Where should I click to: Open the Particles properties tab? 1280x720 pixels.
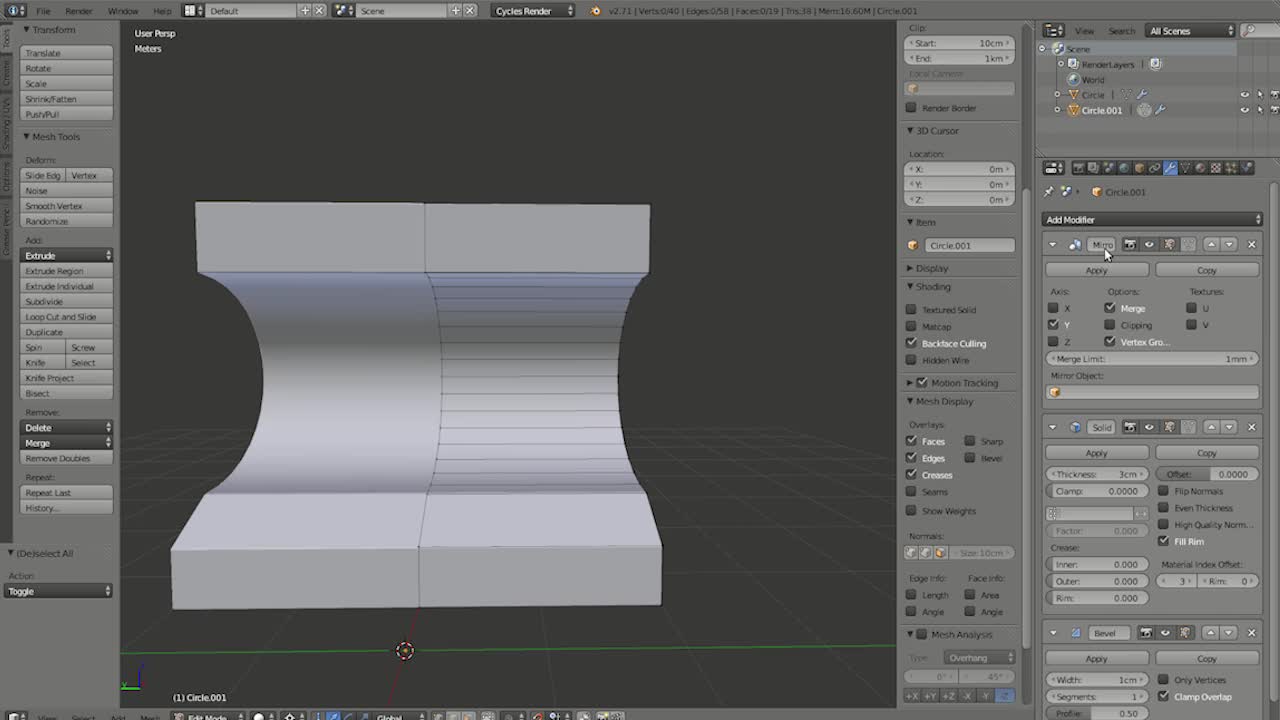point(1231,168)
